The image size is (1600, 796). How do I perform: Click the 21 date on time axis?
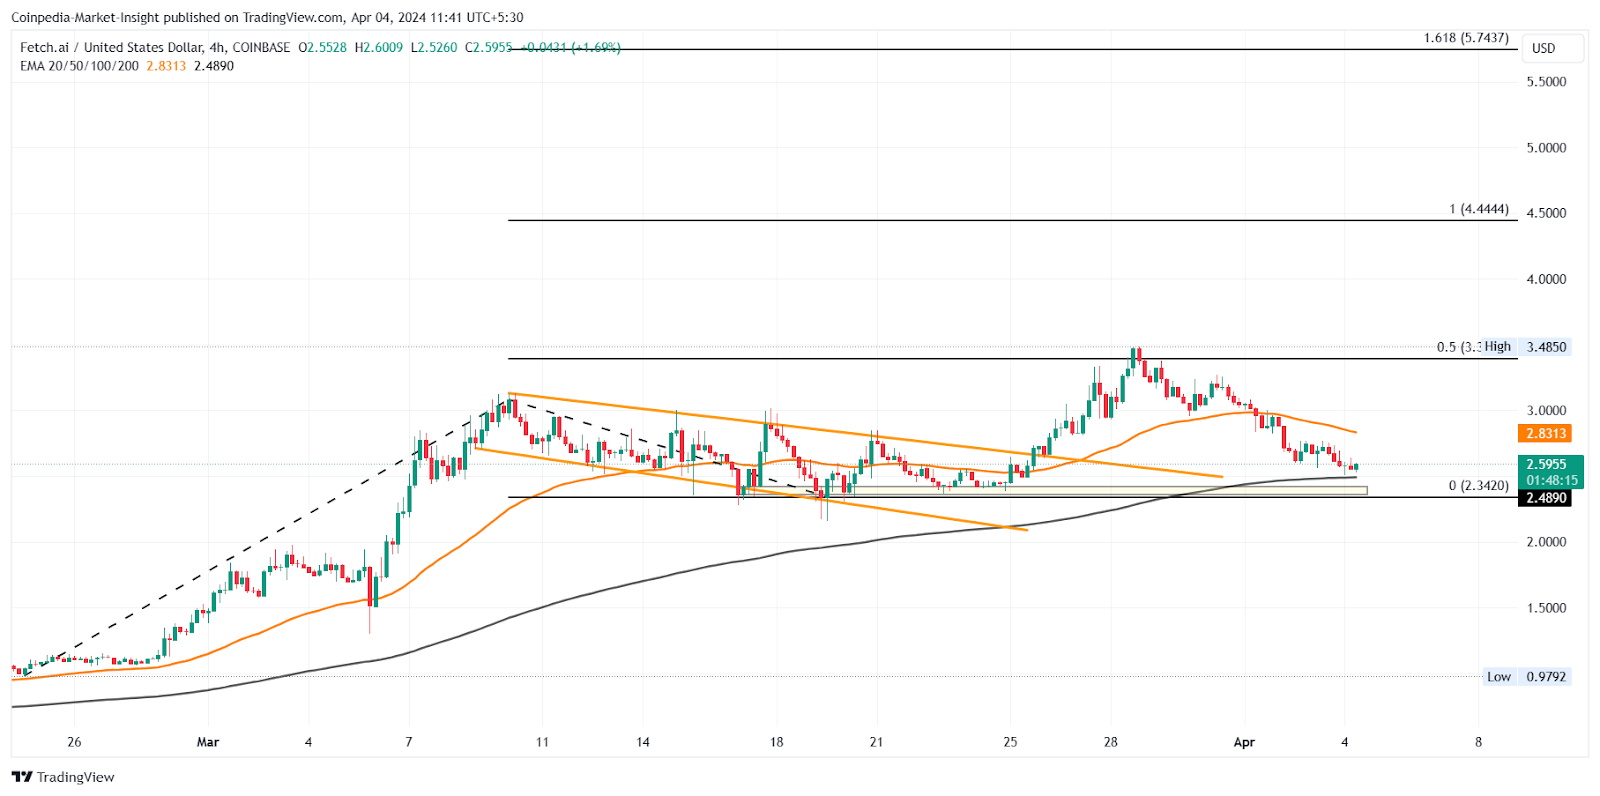(x=876, y=742)
